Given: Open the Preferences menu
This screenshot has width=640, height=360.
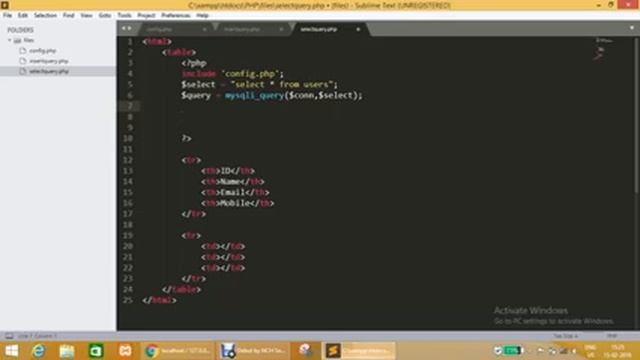Looking at the screenshot, I should tap(176, 16).
